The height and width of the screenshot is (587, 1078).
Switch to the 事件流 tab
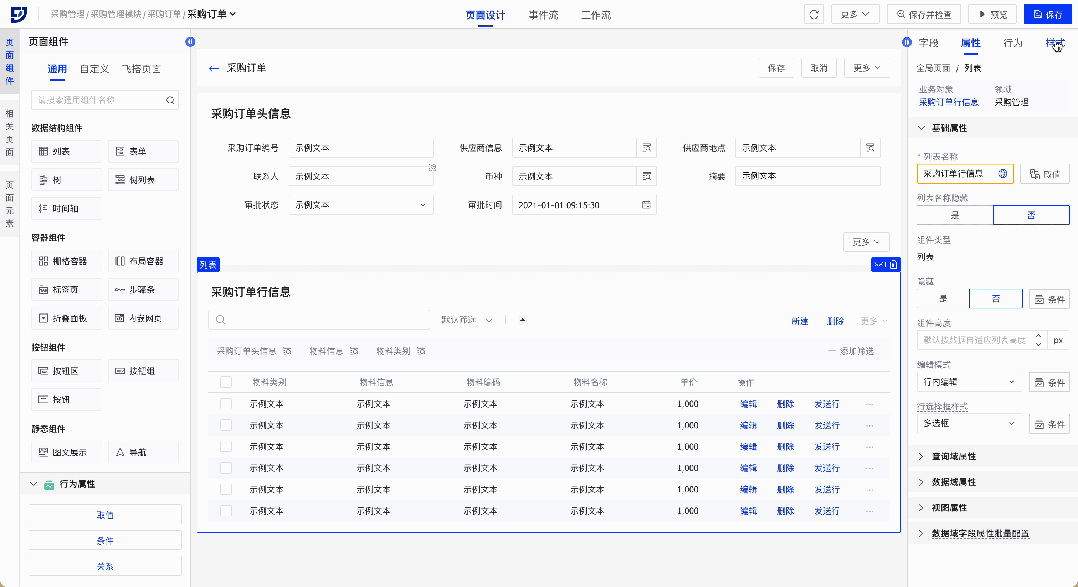(x=544, y=15)
